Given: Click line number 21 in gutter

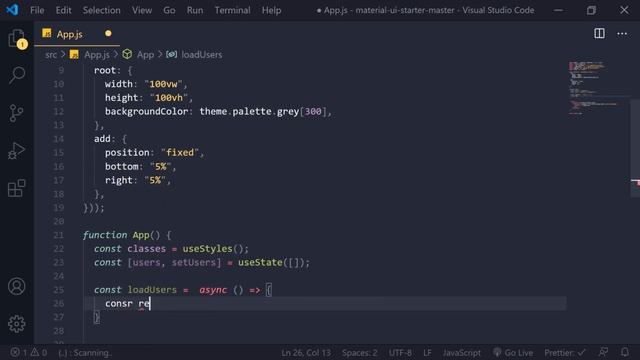Looking at the screenshot, I should 59,235.
